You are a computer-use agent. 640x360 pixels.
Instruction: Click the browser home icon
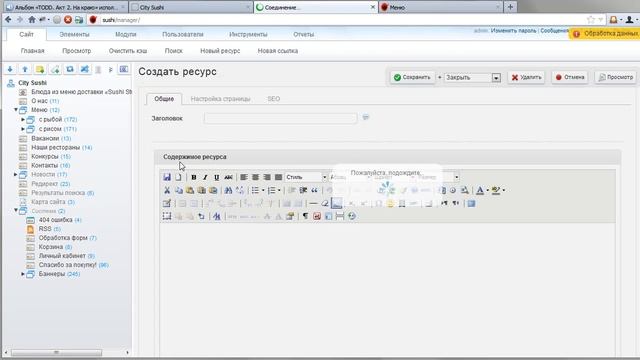[31, 20]
